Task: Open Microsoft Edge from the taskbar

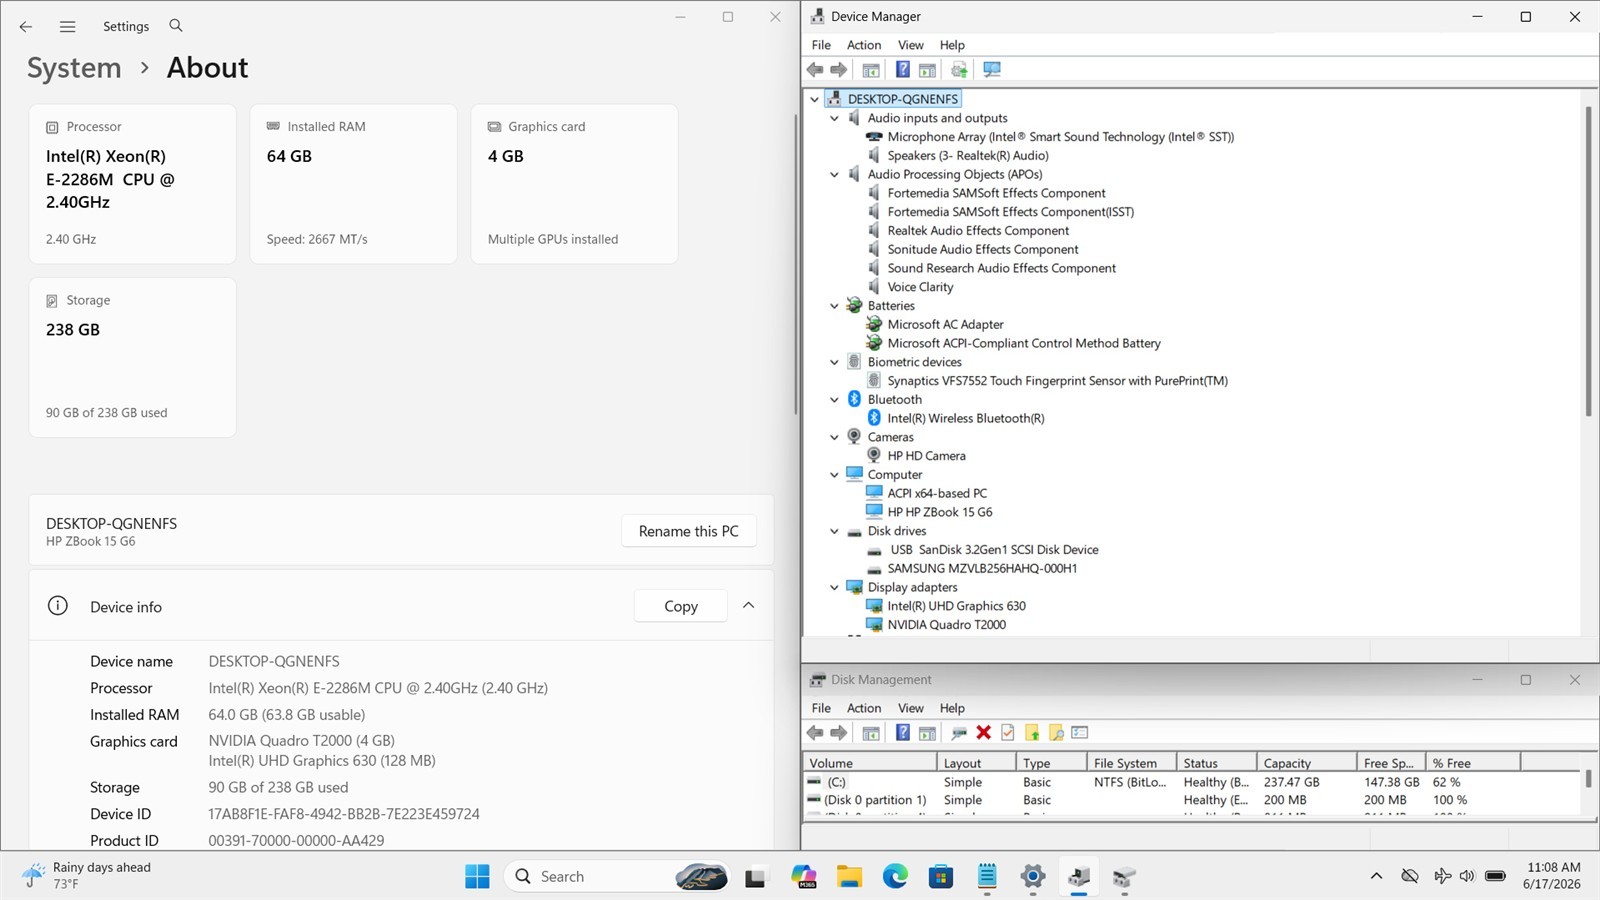Action: click(895, 877)
